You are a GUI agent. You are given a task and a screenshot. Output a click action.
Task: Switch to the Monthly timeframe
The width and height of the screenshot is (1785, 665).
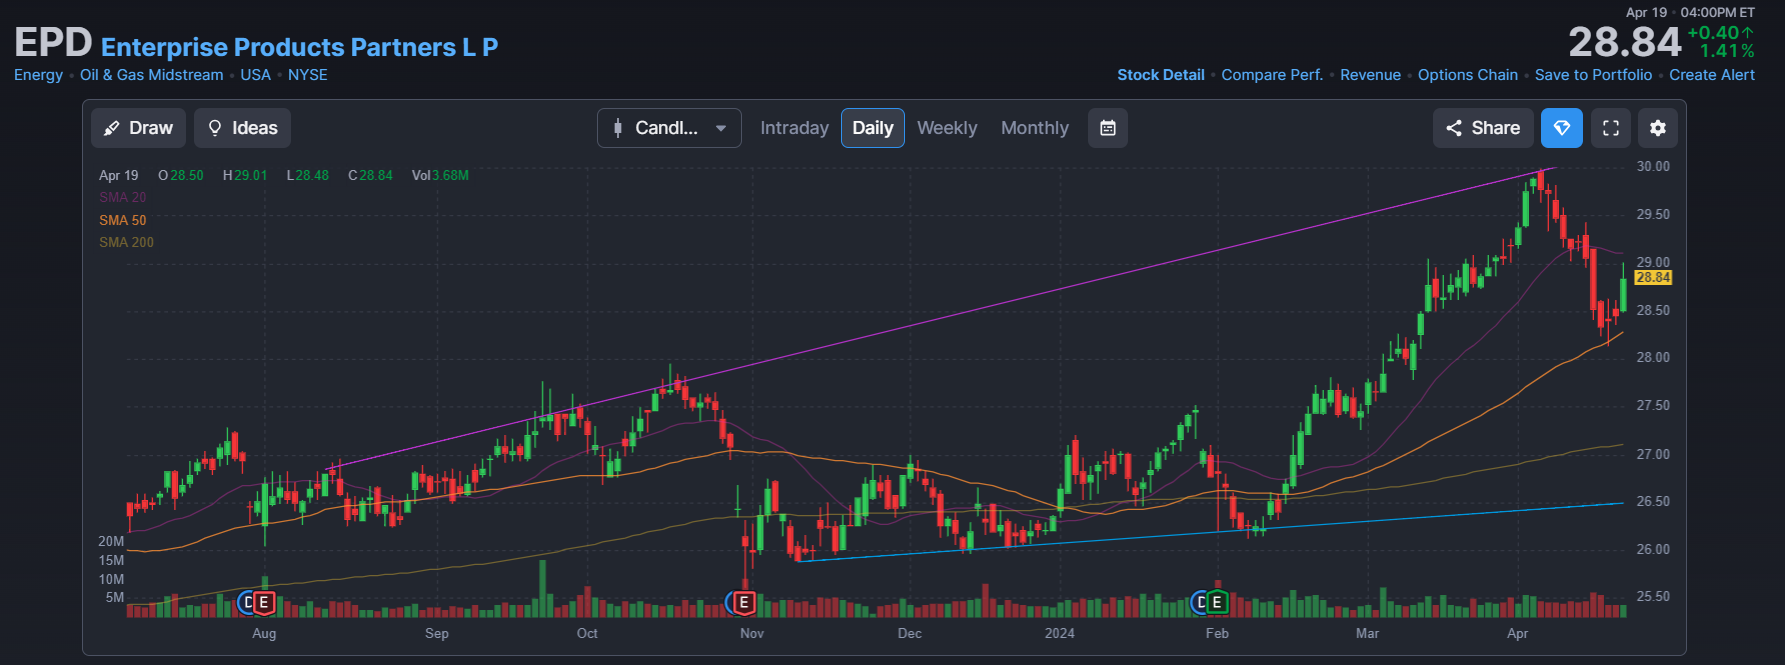(1035, 128)
